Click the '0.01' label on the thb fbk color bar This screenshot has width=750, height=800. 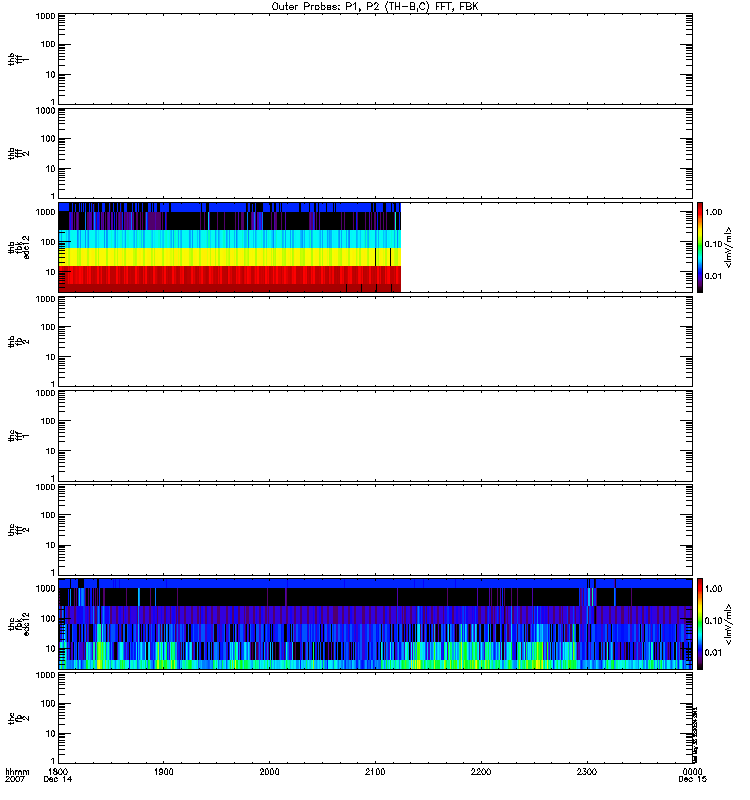[x=713, y=277]
